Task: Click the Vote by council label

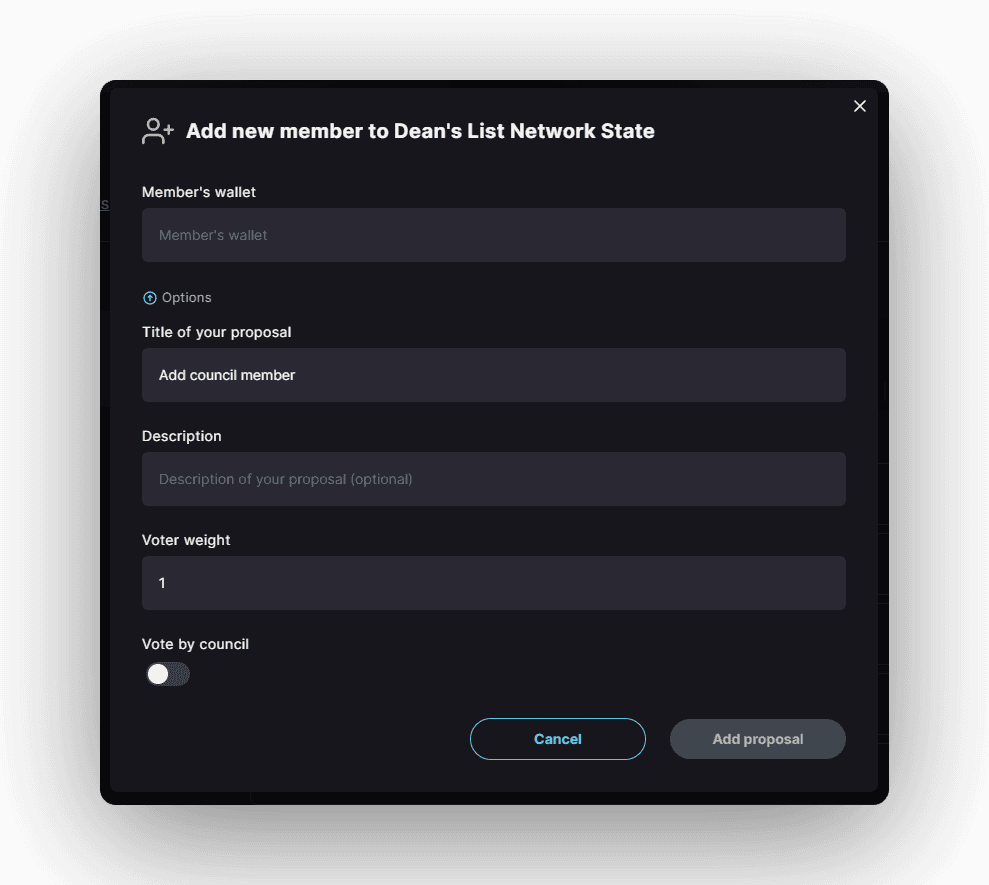Action: (x=195, y=644)
